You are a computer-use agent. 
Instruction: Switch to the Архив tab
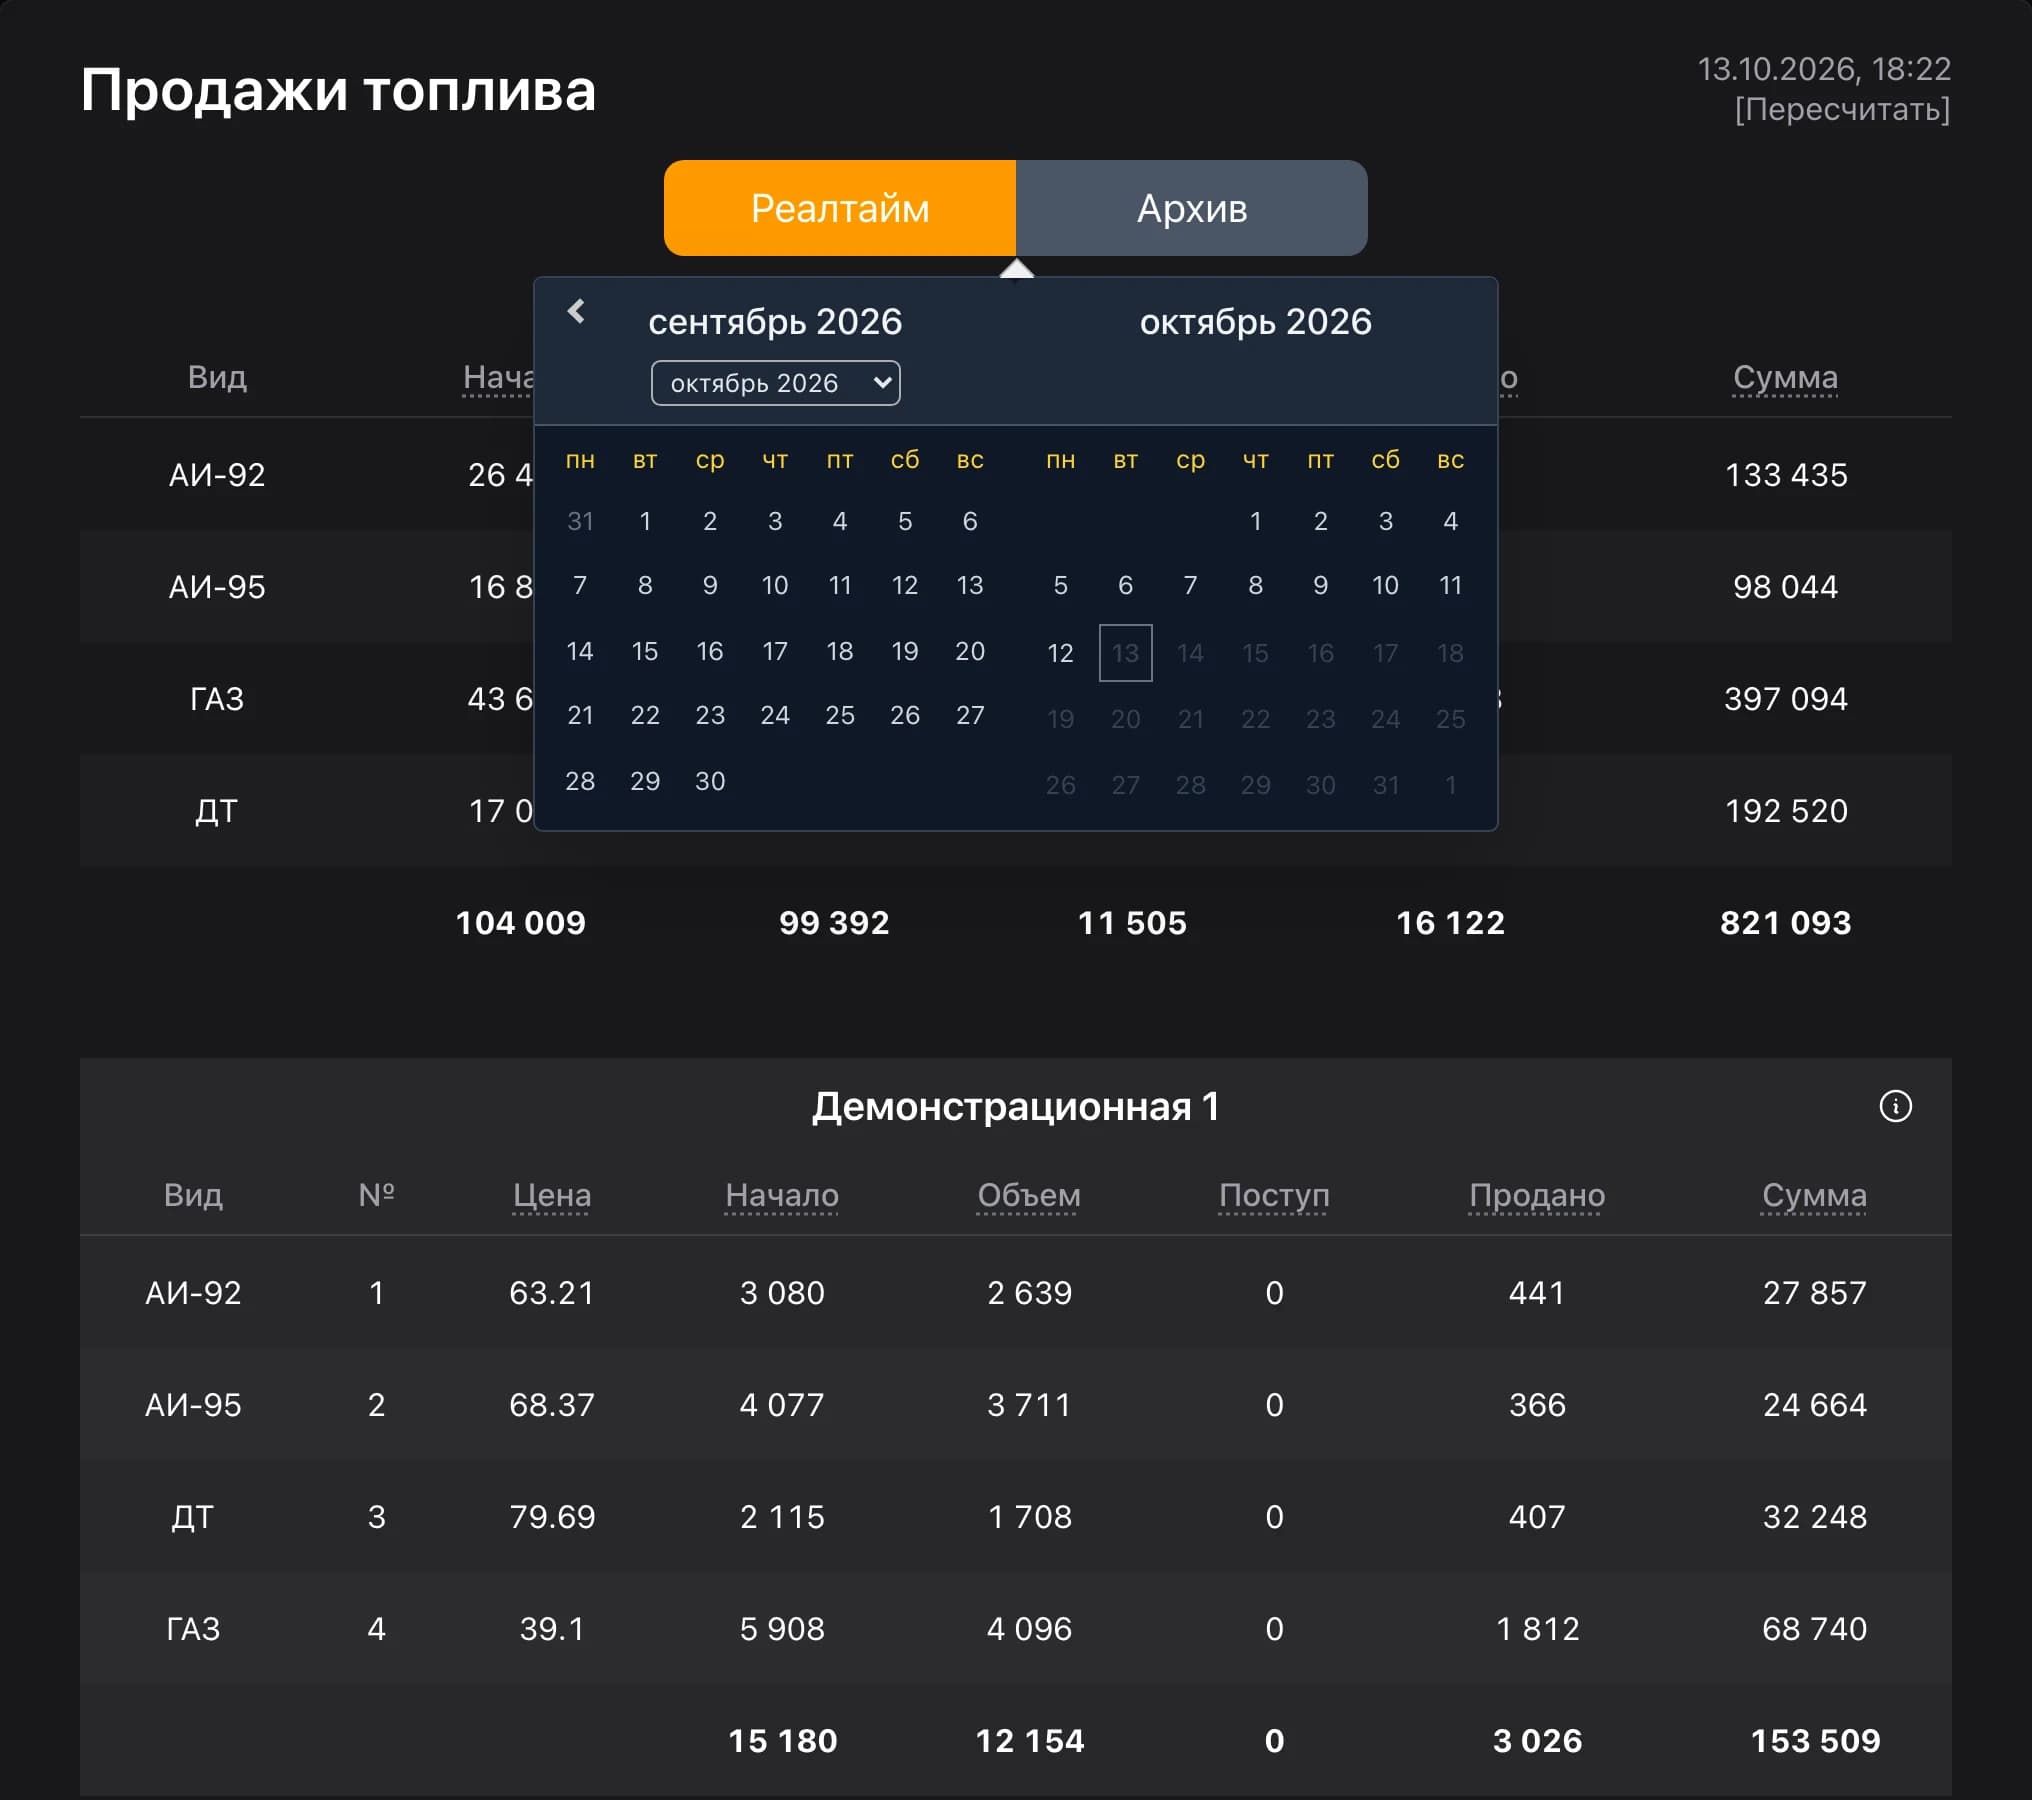pyautogui.click(x=1192, y=208)
